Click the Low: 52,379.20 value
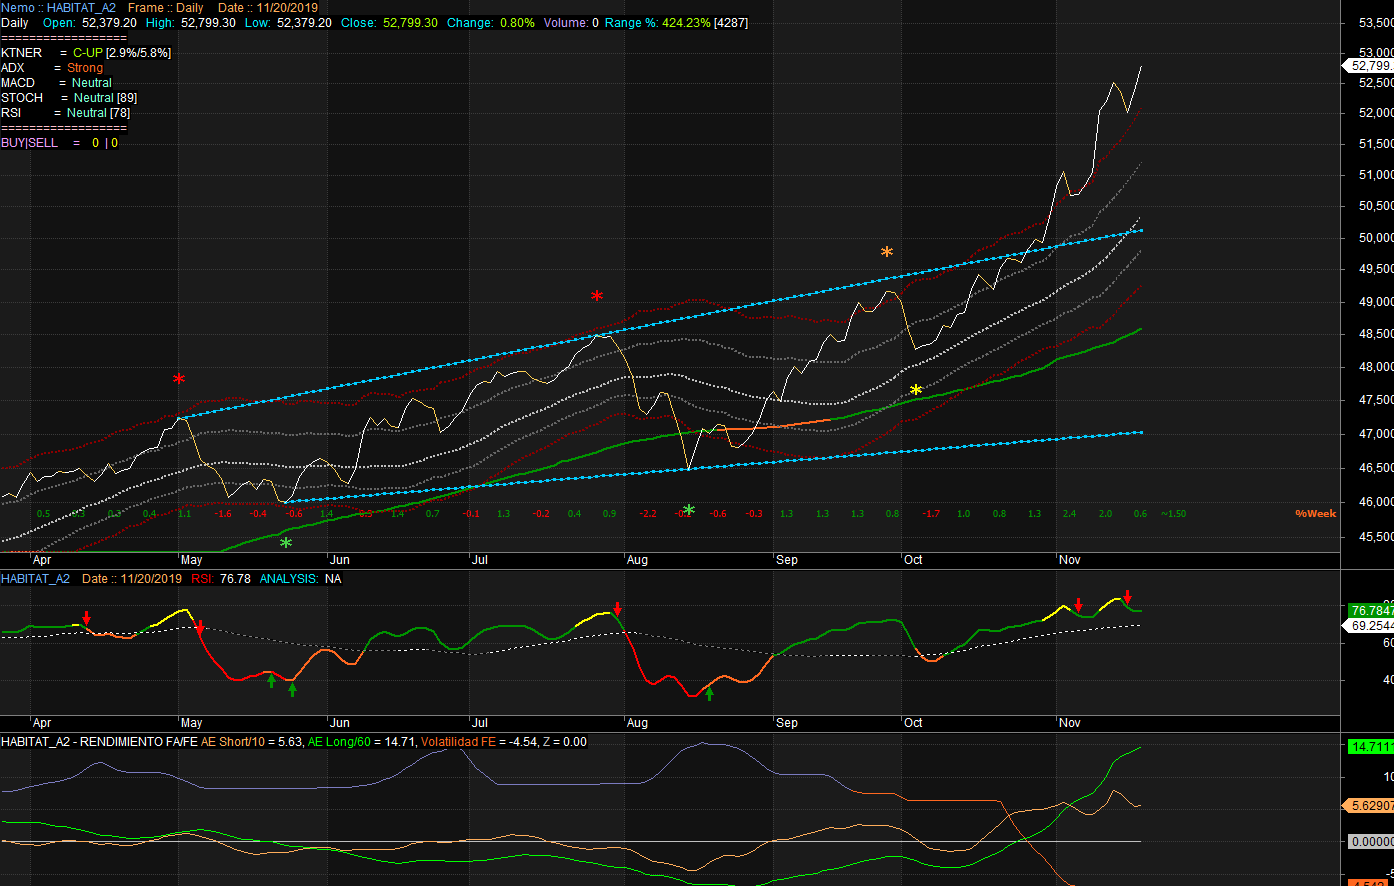The width and height of the screenshot is (1394, 886). click(x=288, y=22)
